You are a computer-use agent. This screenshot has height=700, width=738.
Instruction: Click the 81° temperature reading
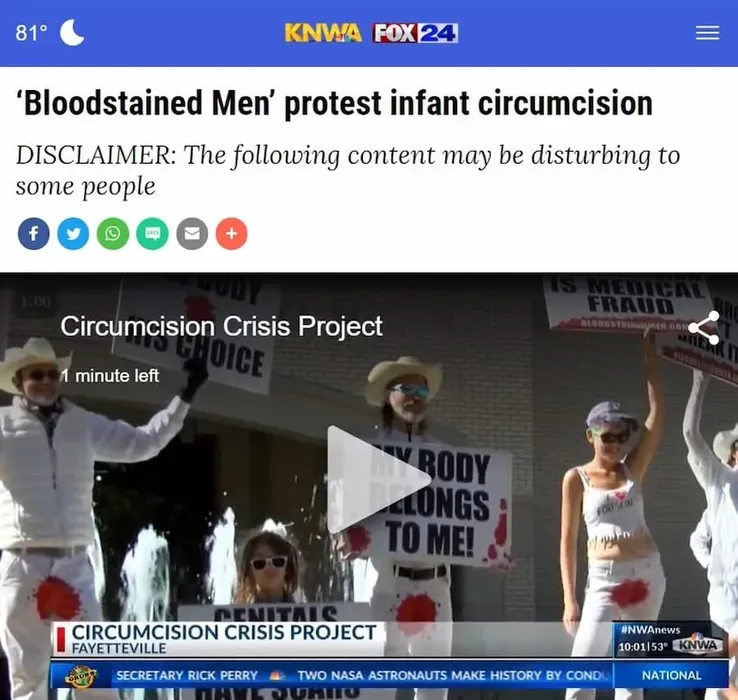click(32, 33)
